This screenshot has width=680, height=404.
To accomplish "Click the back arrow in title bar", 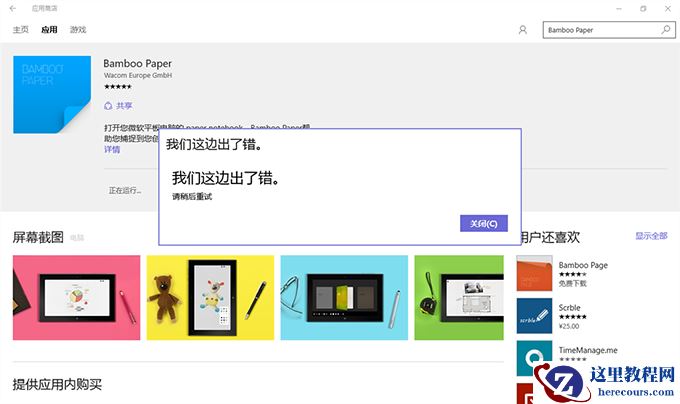I will click(x=13, y=8).
